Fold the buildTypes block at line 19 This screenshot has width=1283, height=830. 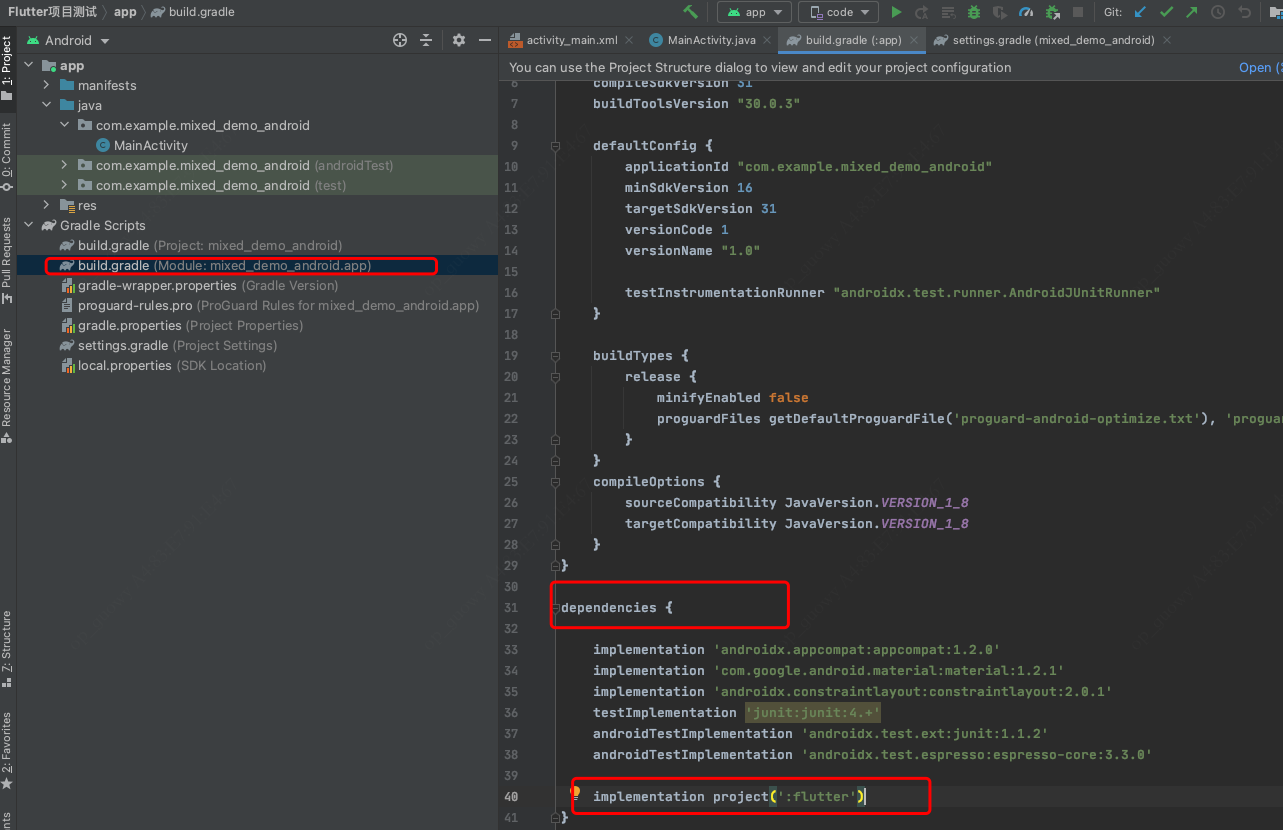point(555,355)
